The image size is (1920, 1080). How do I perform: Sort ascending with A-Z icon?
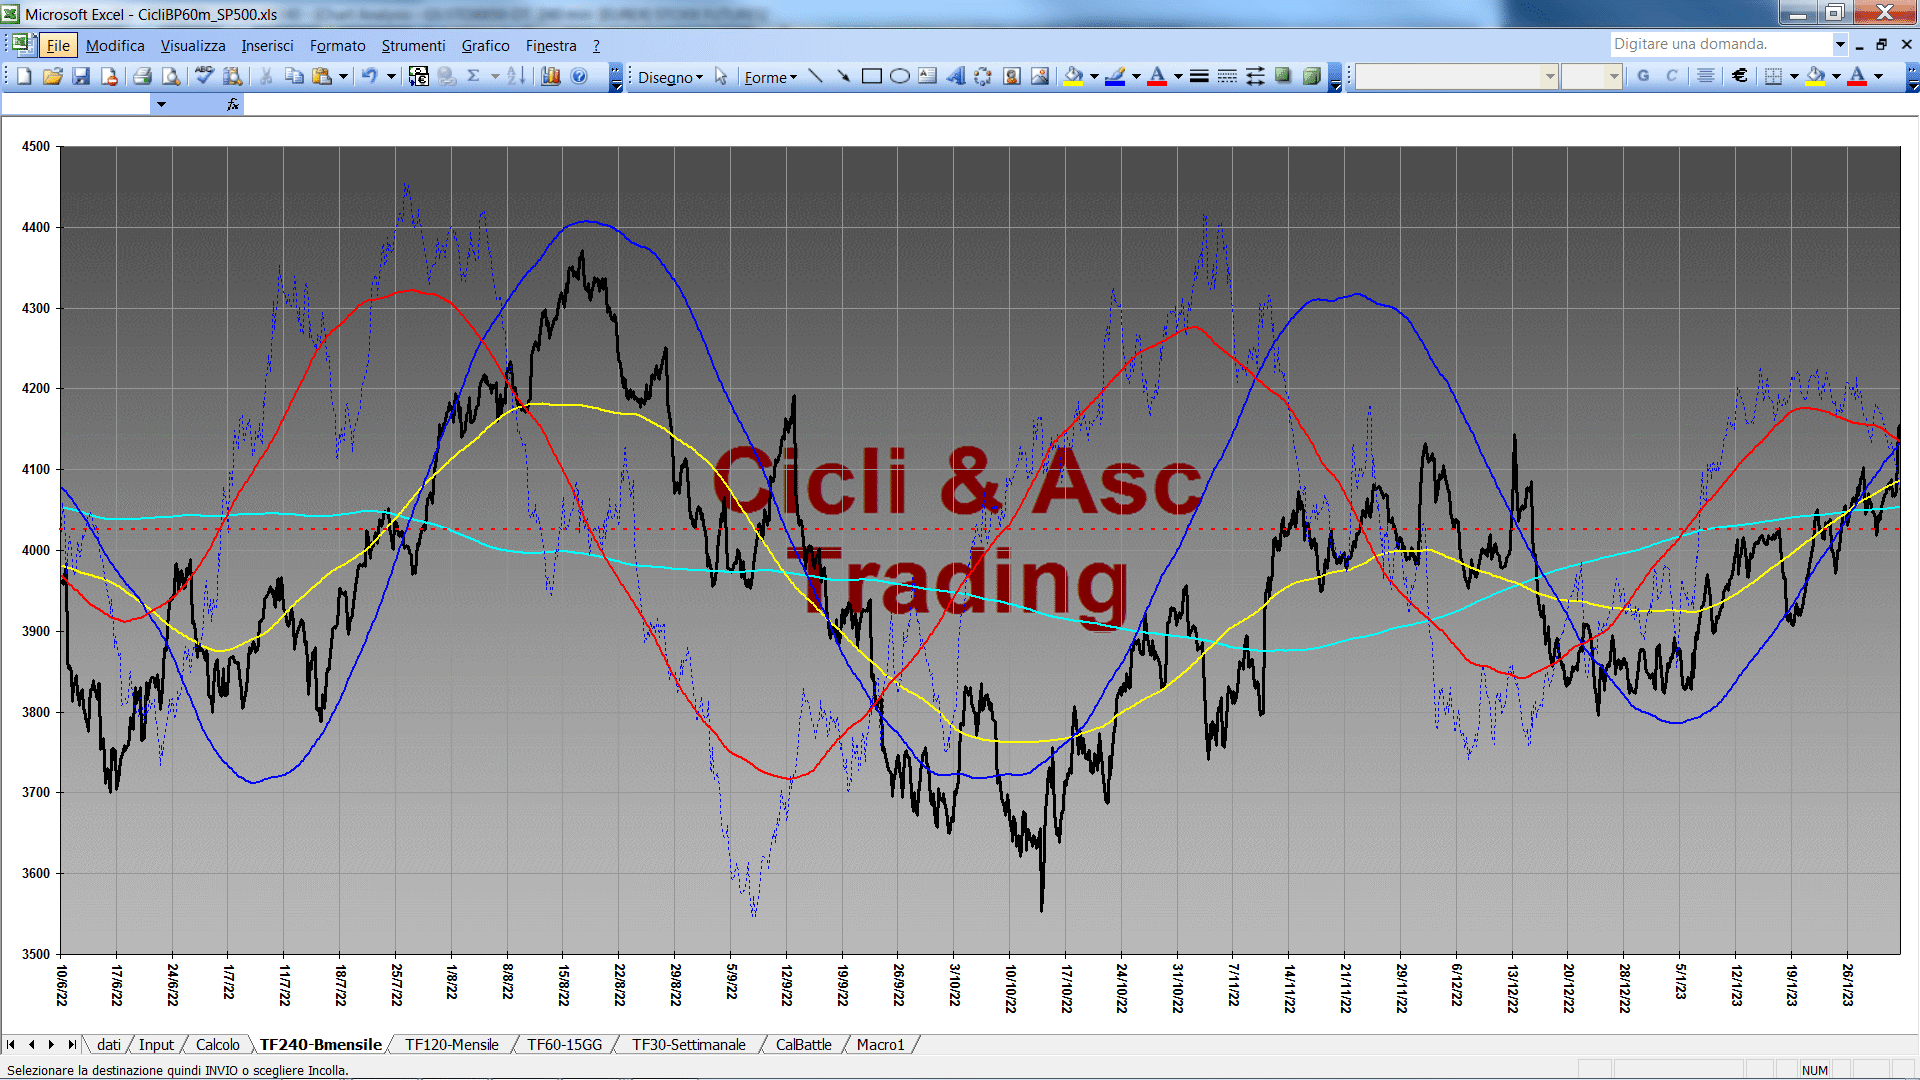(x=515, y=76)
